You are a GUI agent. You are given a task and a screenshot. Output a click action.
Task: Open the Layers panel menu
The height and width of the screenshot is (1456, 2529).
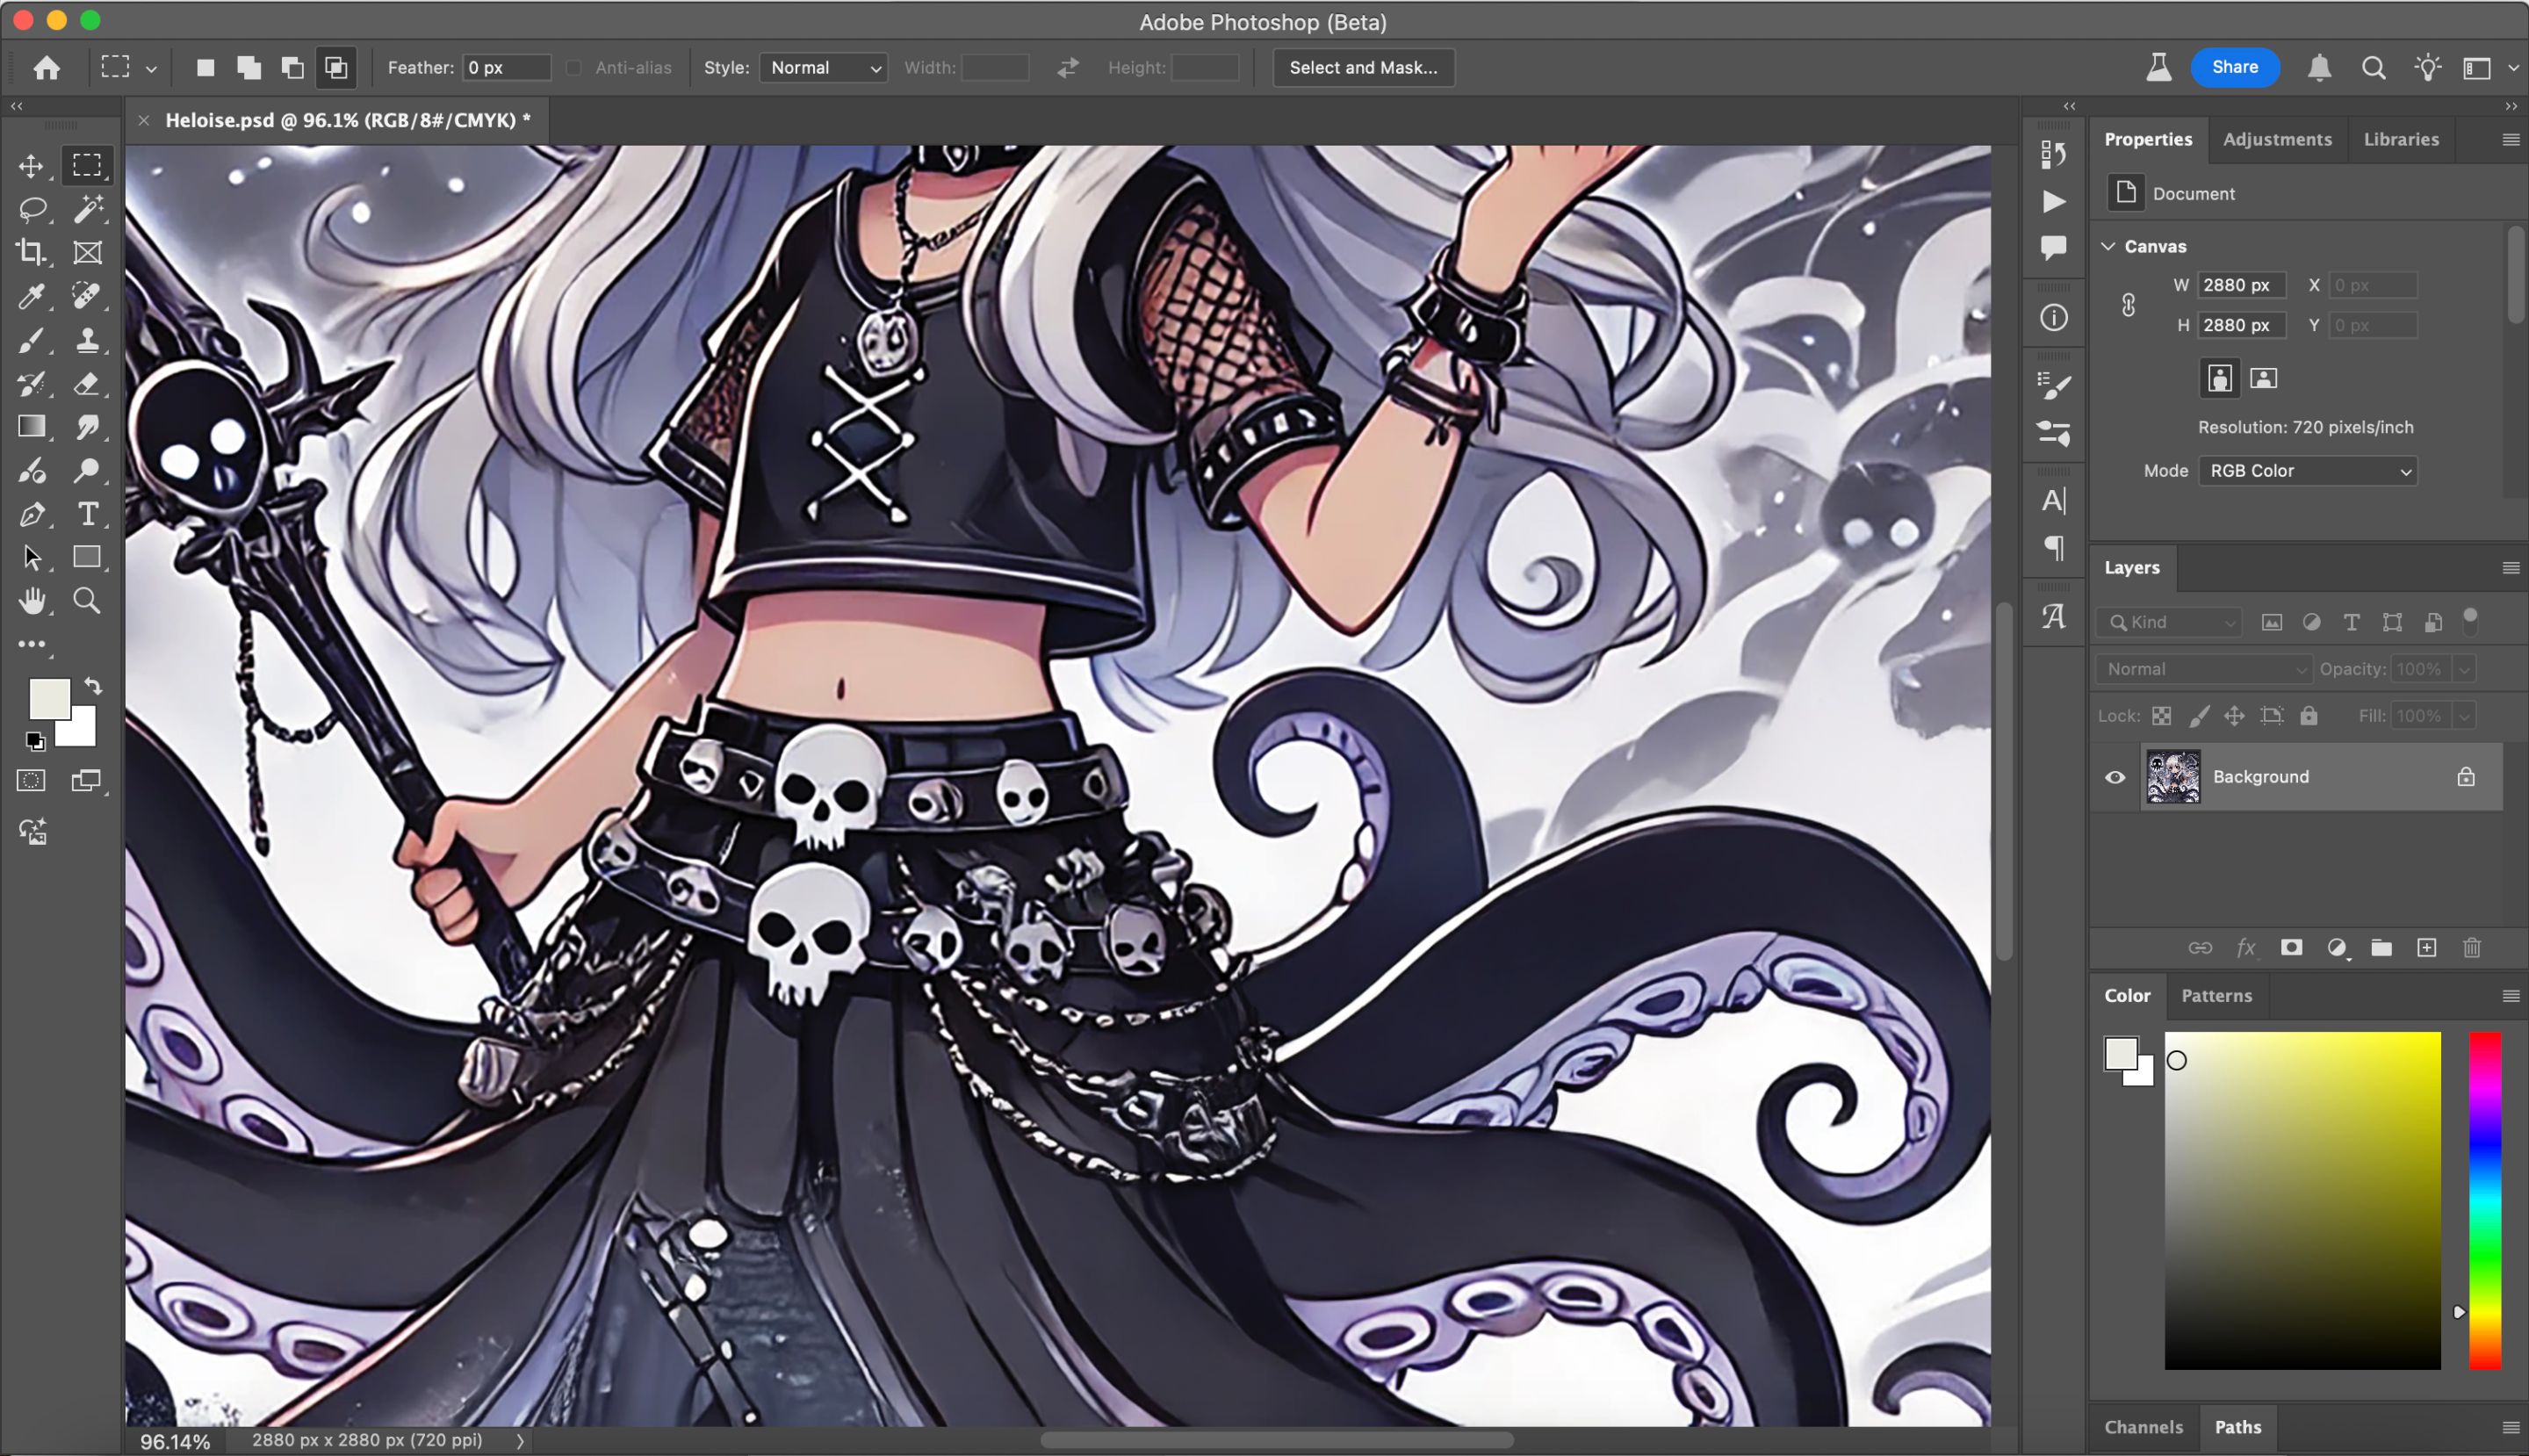coord(2510,568)
